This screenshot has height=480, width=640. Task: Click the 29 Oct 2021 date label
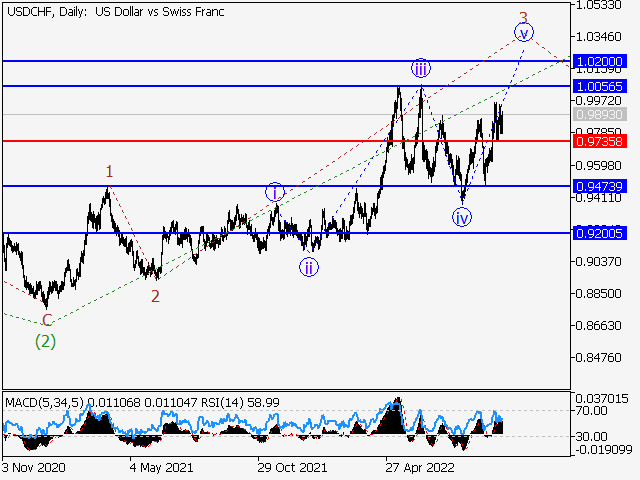point(292,468)
